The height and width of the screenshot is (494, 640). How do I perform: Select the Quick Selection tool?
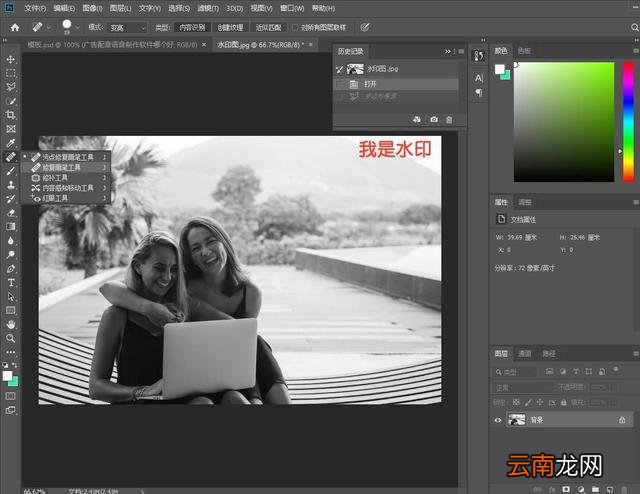coord(11,101)
